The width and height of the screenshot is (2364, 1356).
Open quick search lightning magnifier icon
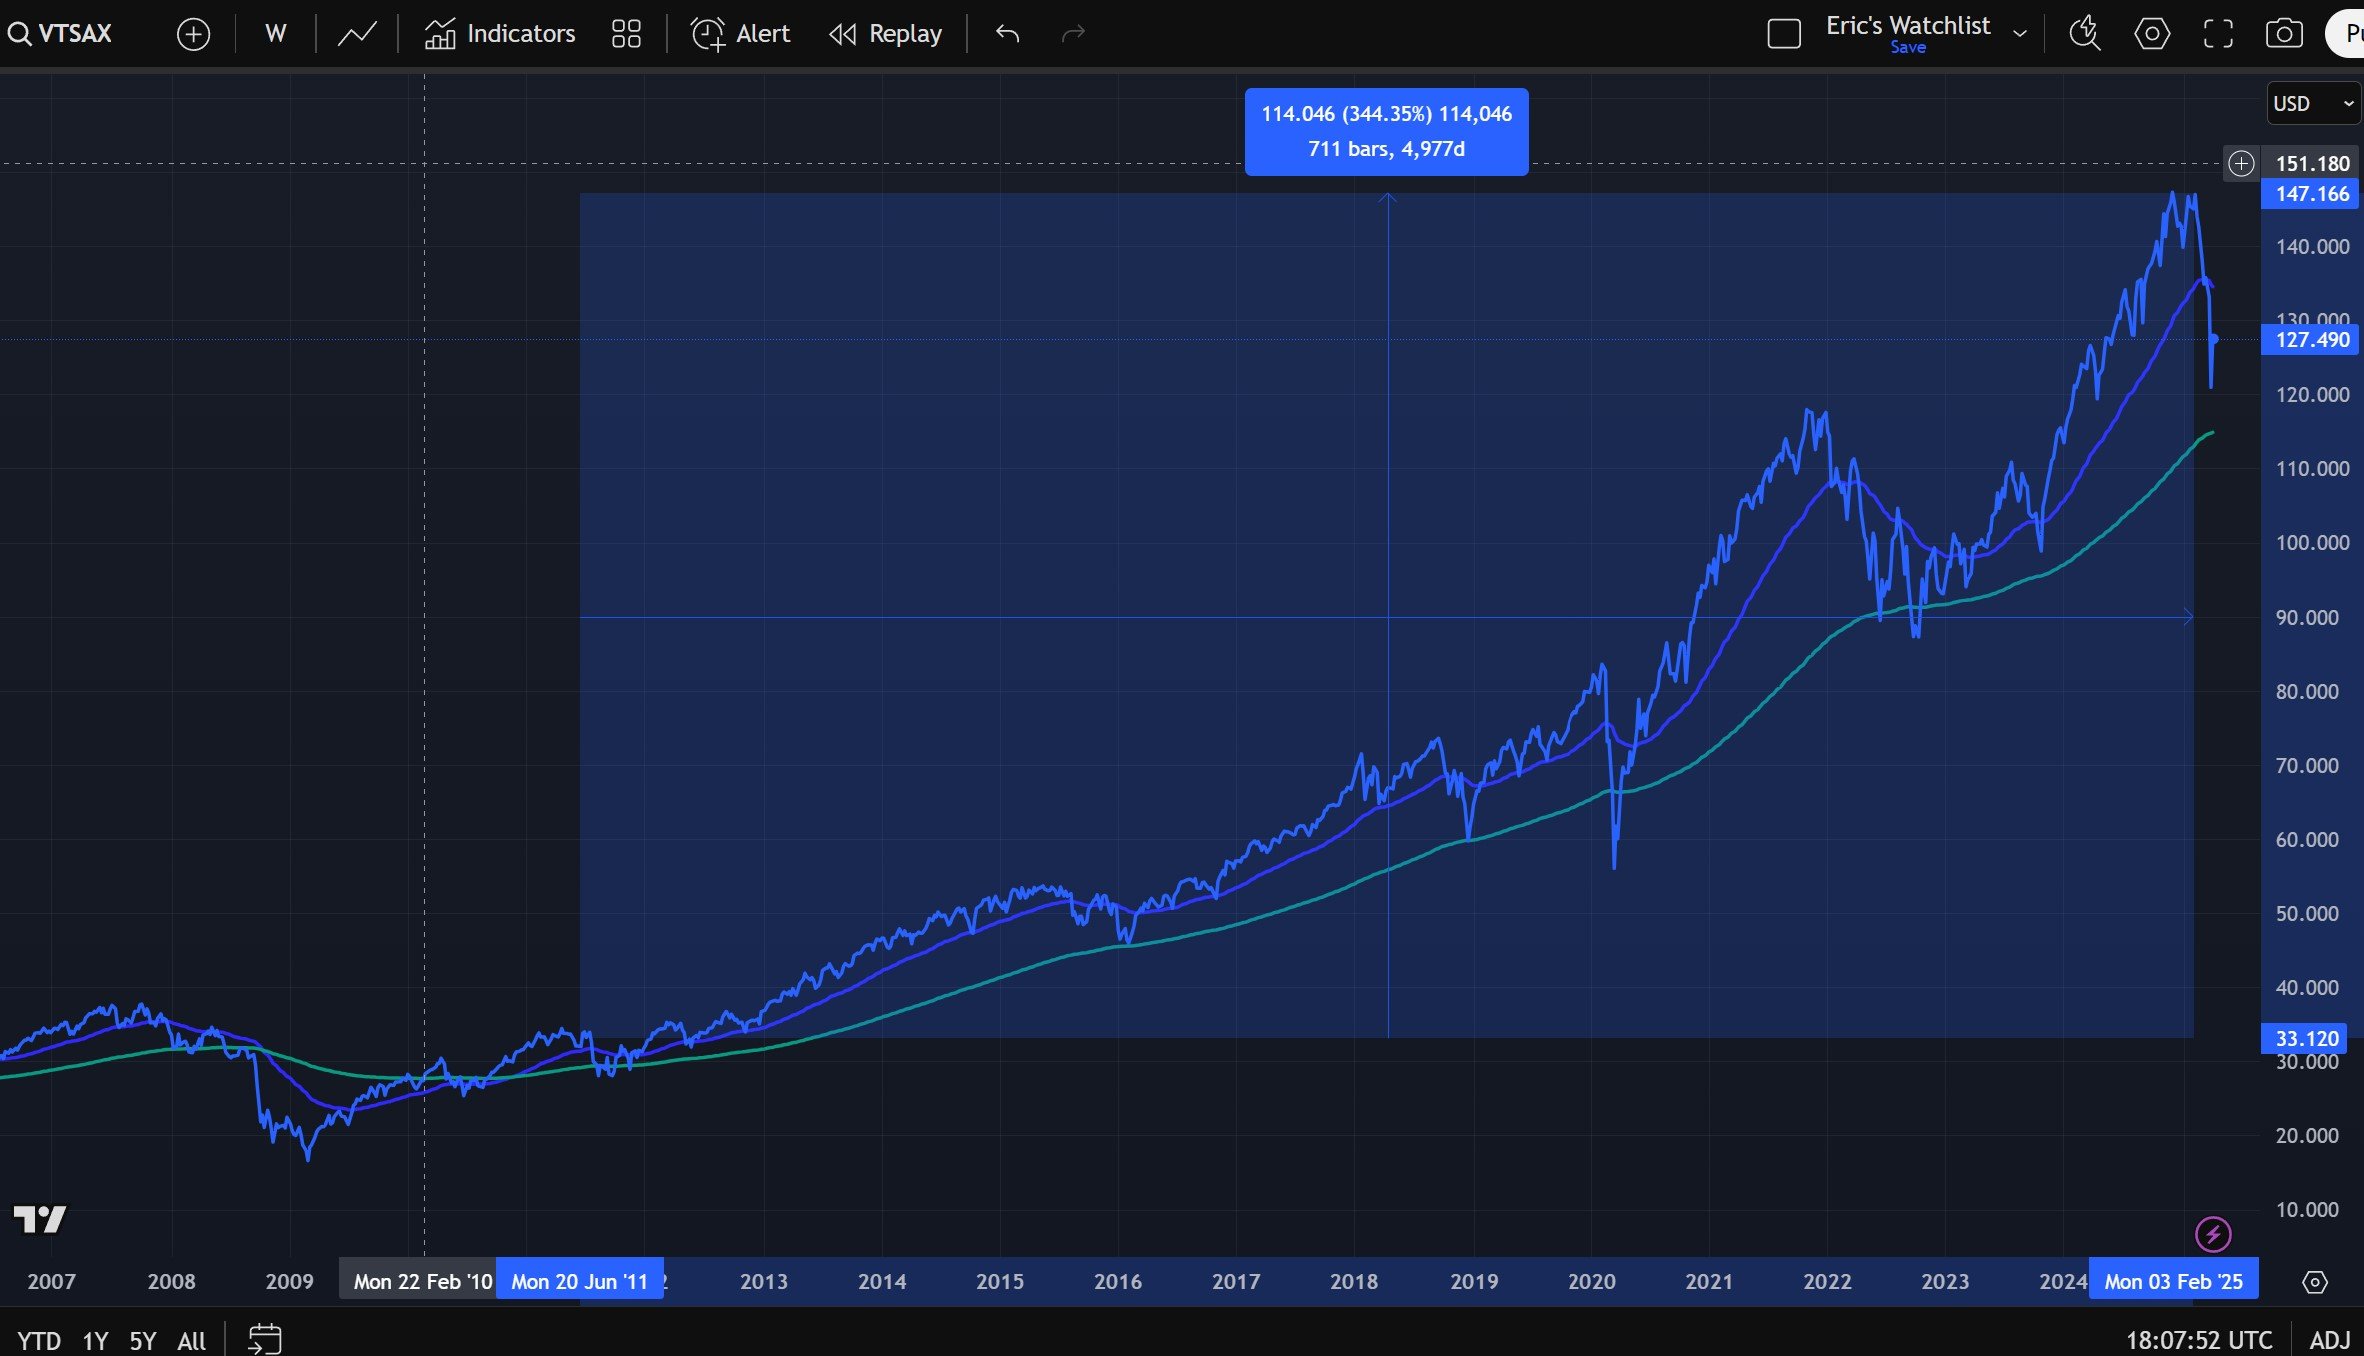click(2085, 34)
